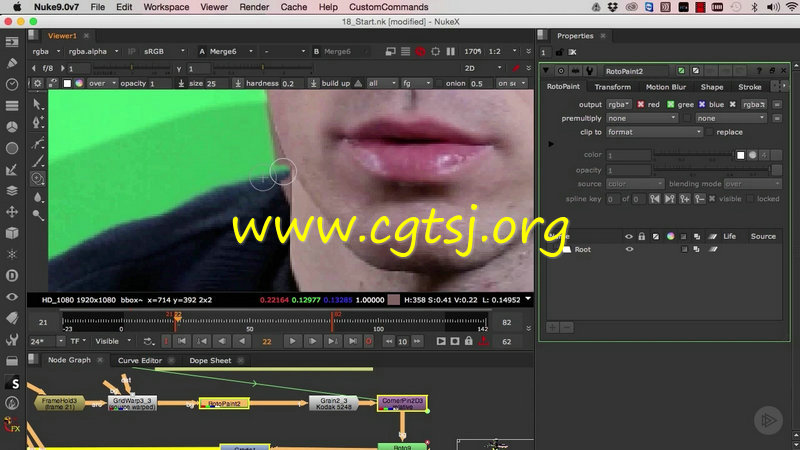Image resolution: width=800 pixels, height=450 pixels.
Task: Select the Blur tool droplet icon
Action: [38, 197]
